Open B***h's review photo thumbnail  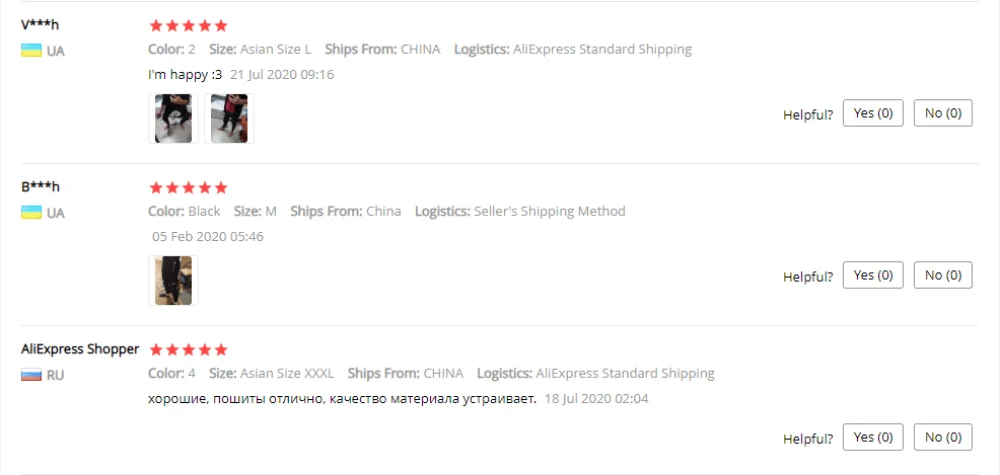[173, 280]
